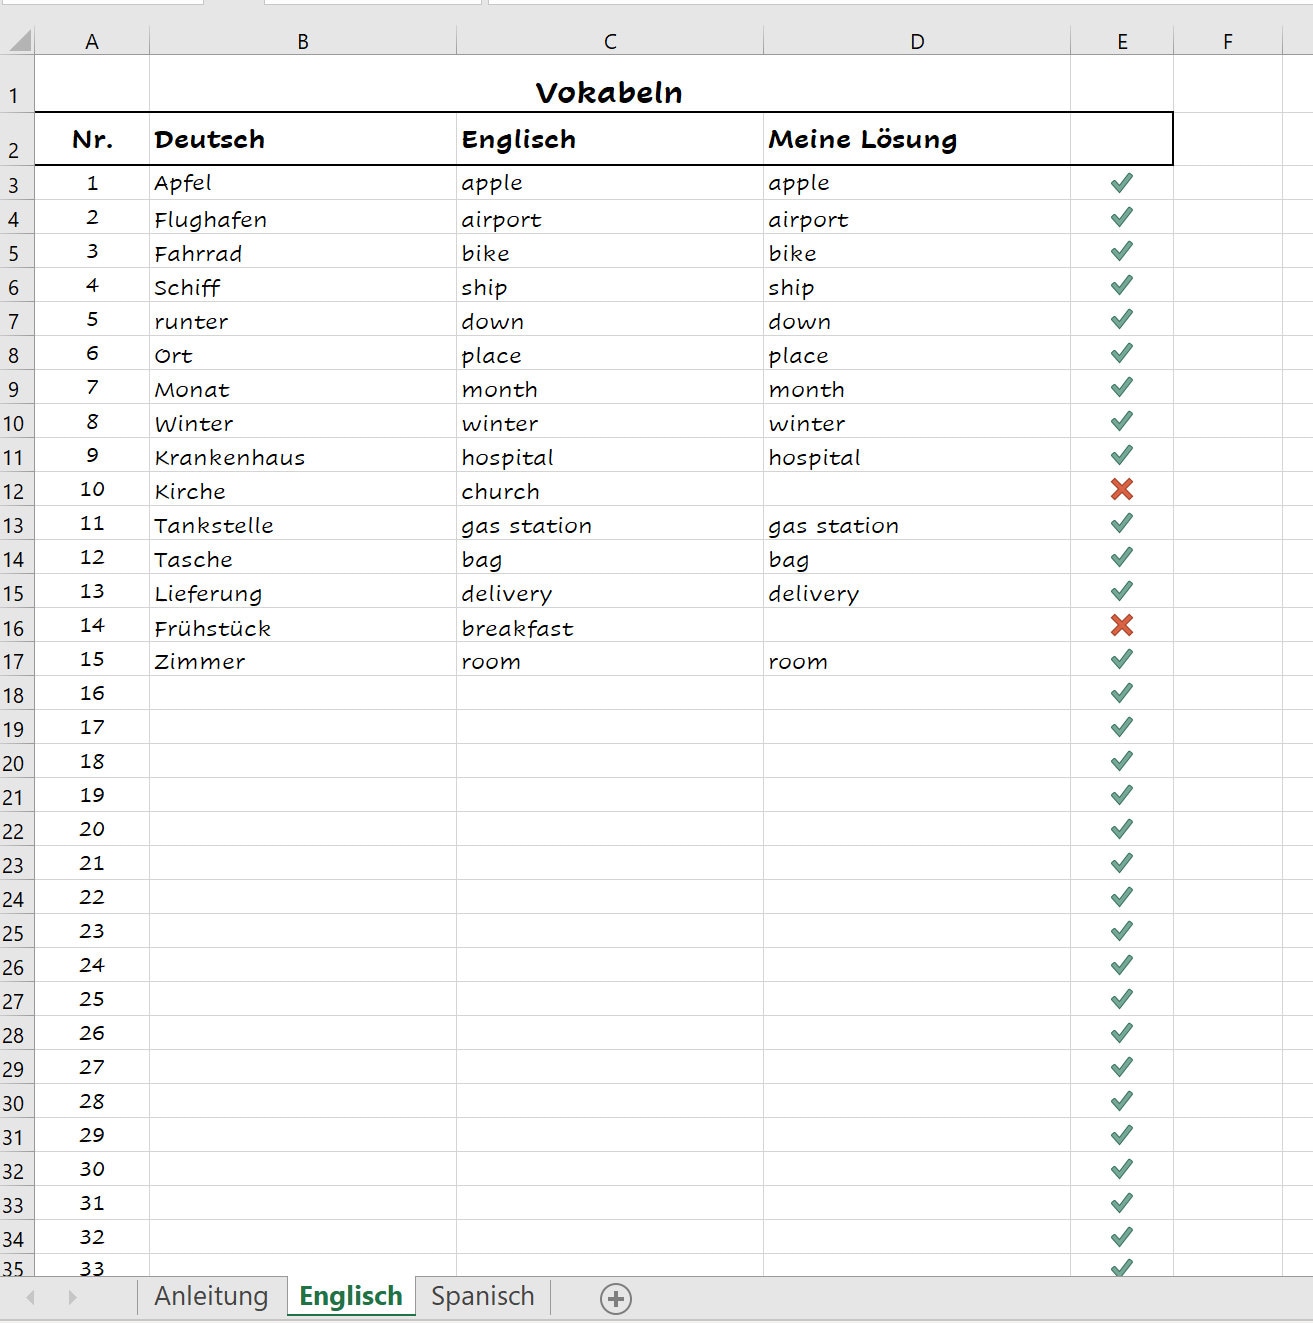This screenshot has width=1313, height=1323.
Task: Select the Englisch sheet tab
Action: [x=350, y=1296]
